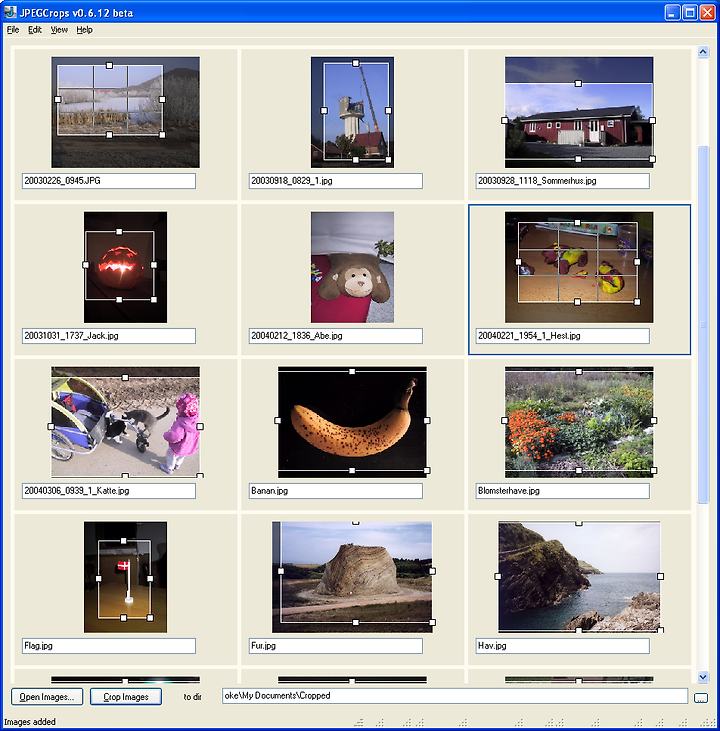Click the output directory path field
The width and height of the screenshot is (720, 731).
click(x=455, y=696)
